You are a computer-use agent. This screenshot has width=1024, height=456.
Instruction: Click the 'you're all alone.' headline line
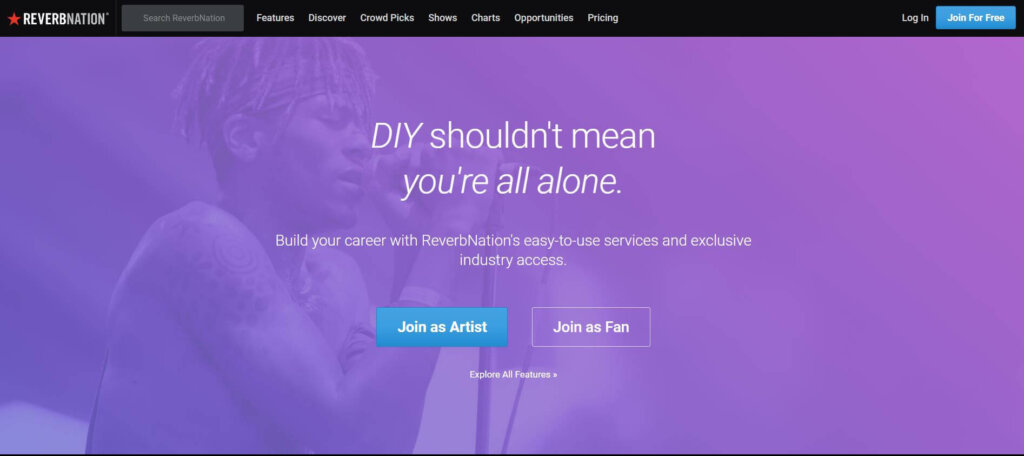coord(513,184)
